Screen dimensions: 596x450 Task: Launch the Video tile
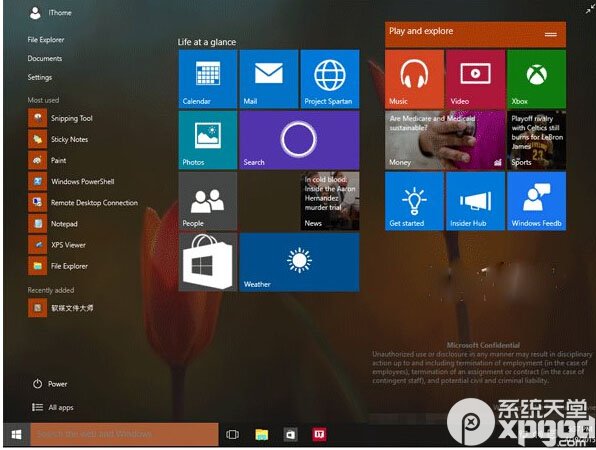(x=476, y=79)
